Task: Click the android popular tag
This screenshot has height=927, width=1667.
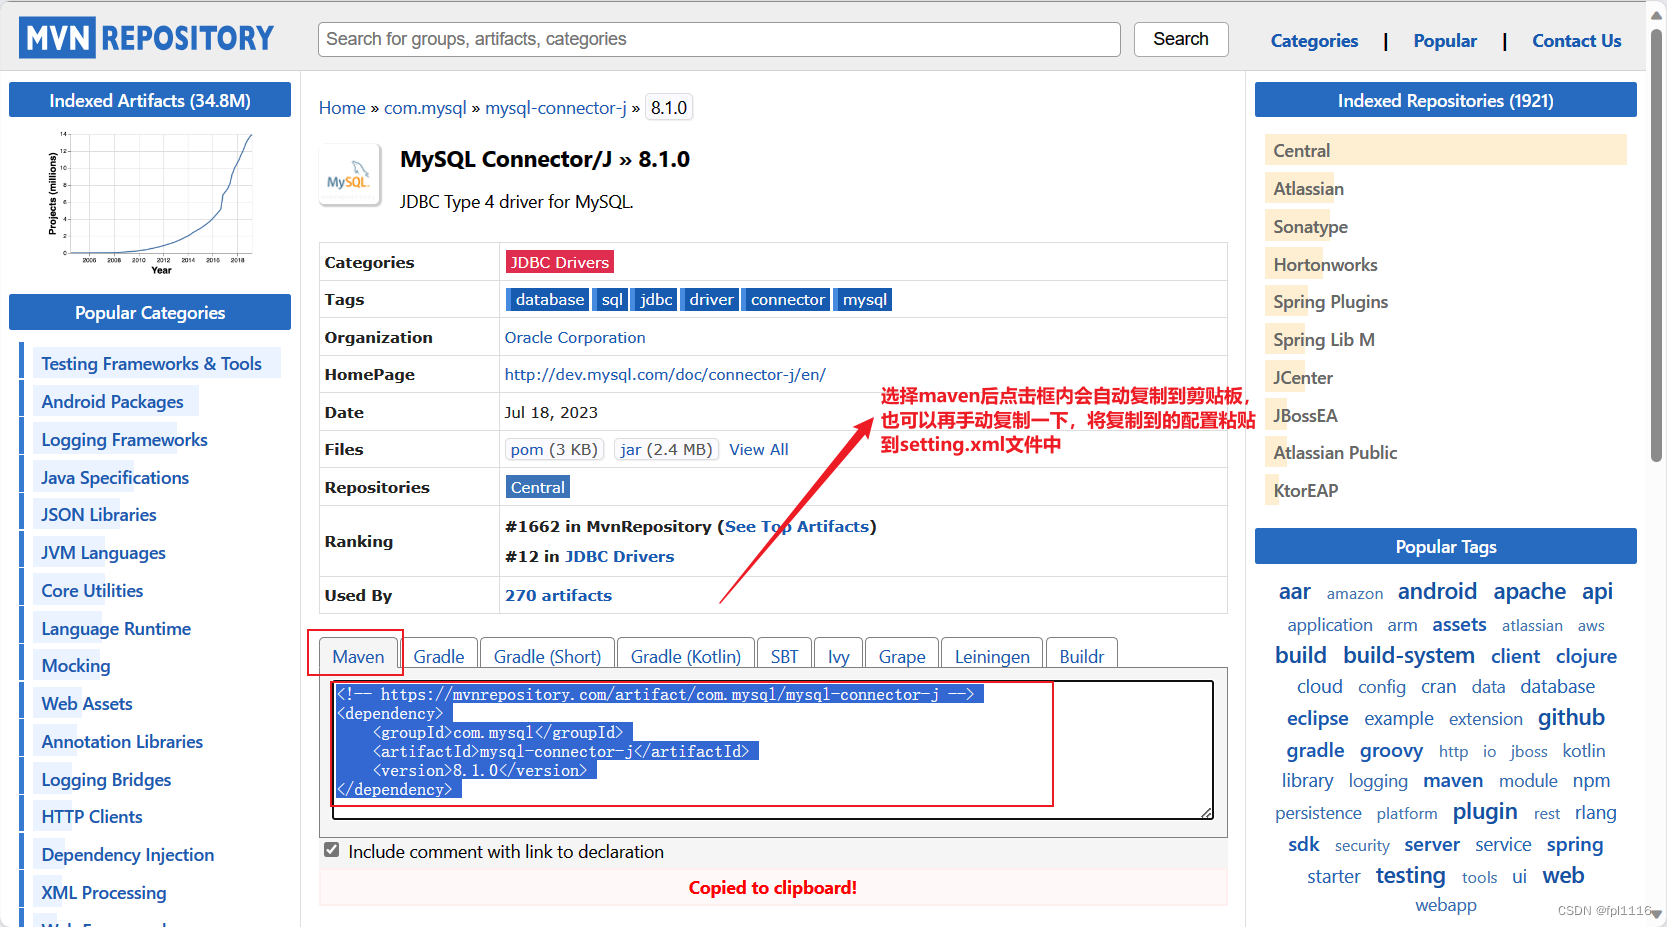Action: click(x=1437, y=591)
